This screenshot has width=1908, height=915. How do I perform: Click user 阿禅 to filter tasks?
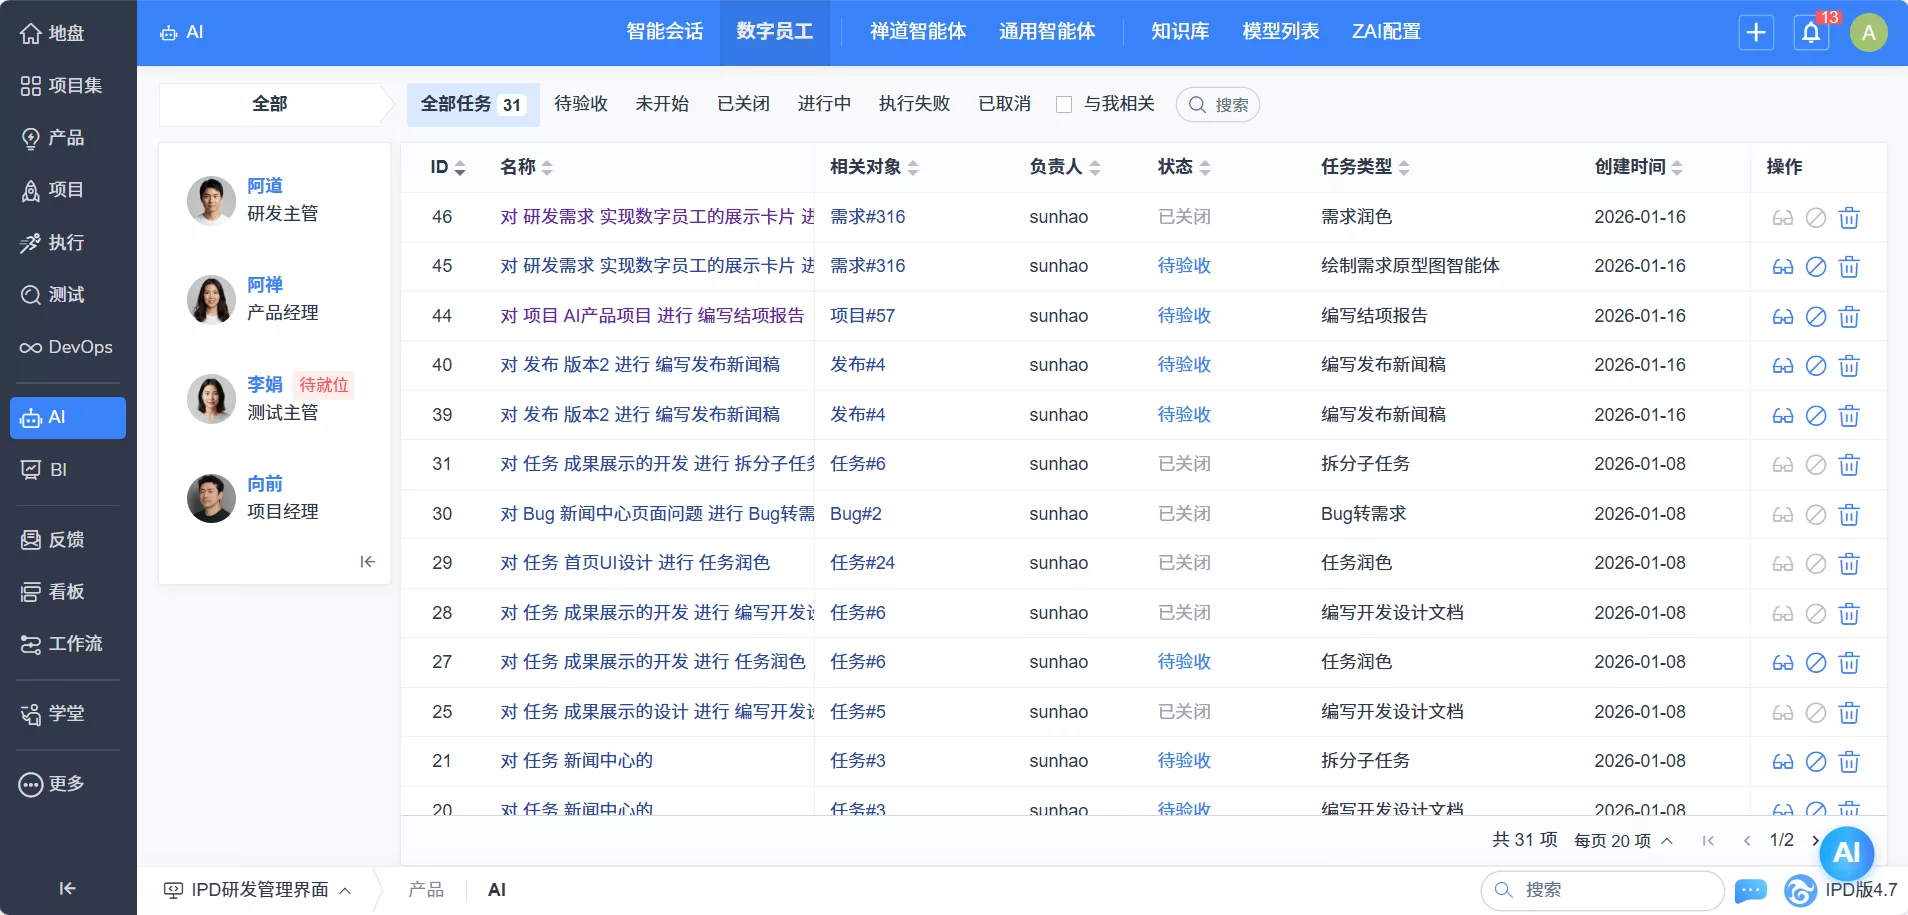(264, 285)
